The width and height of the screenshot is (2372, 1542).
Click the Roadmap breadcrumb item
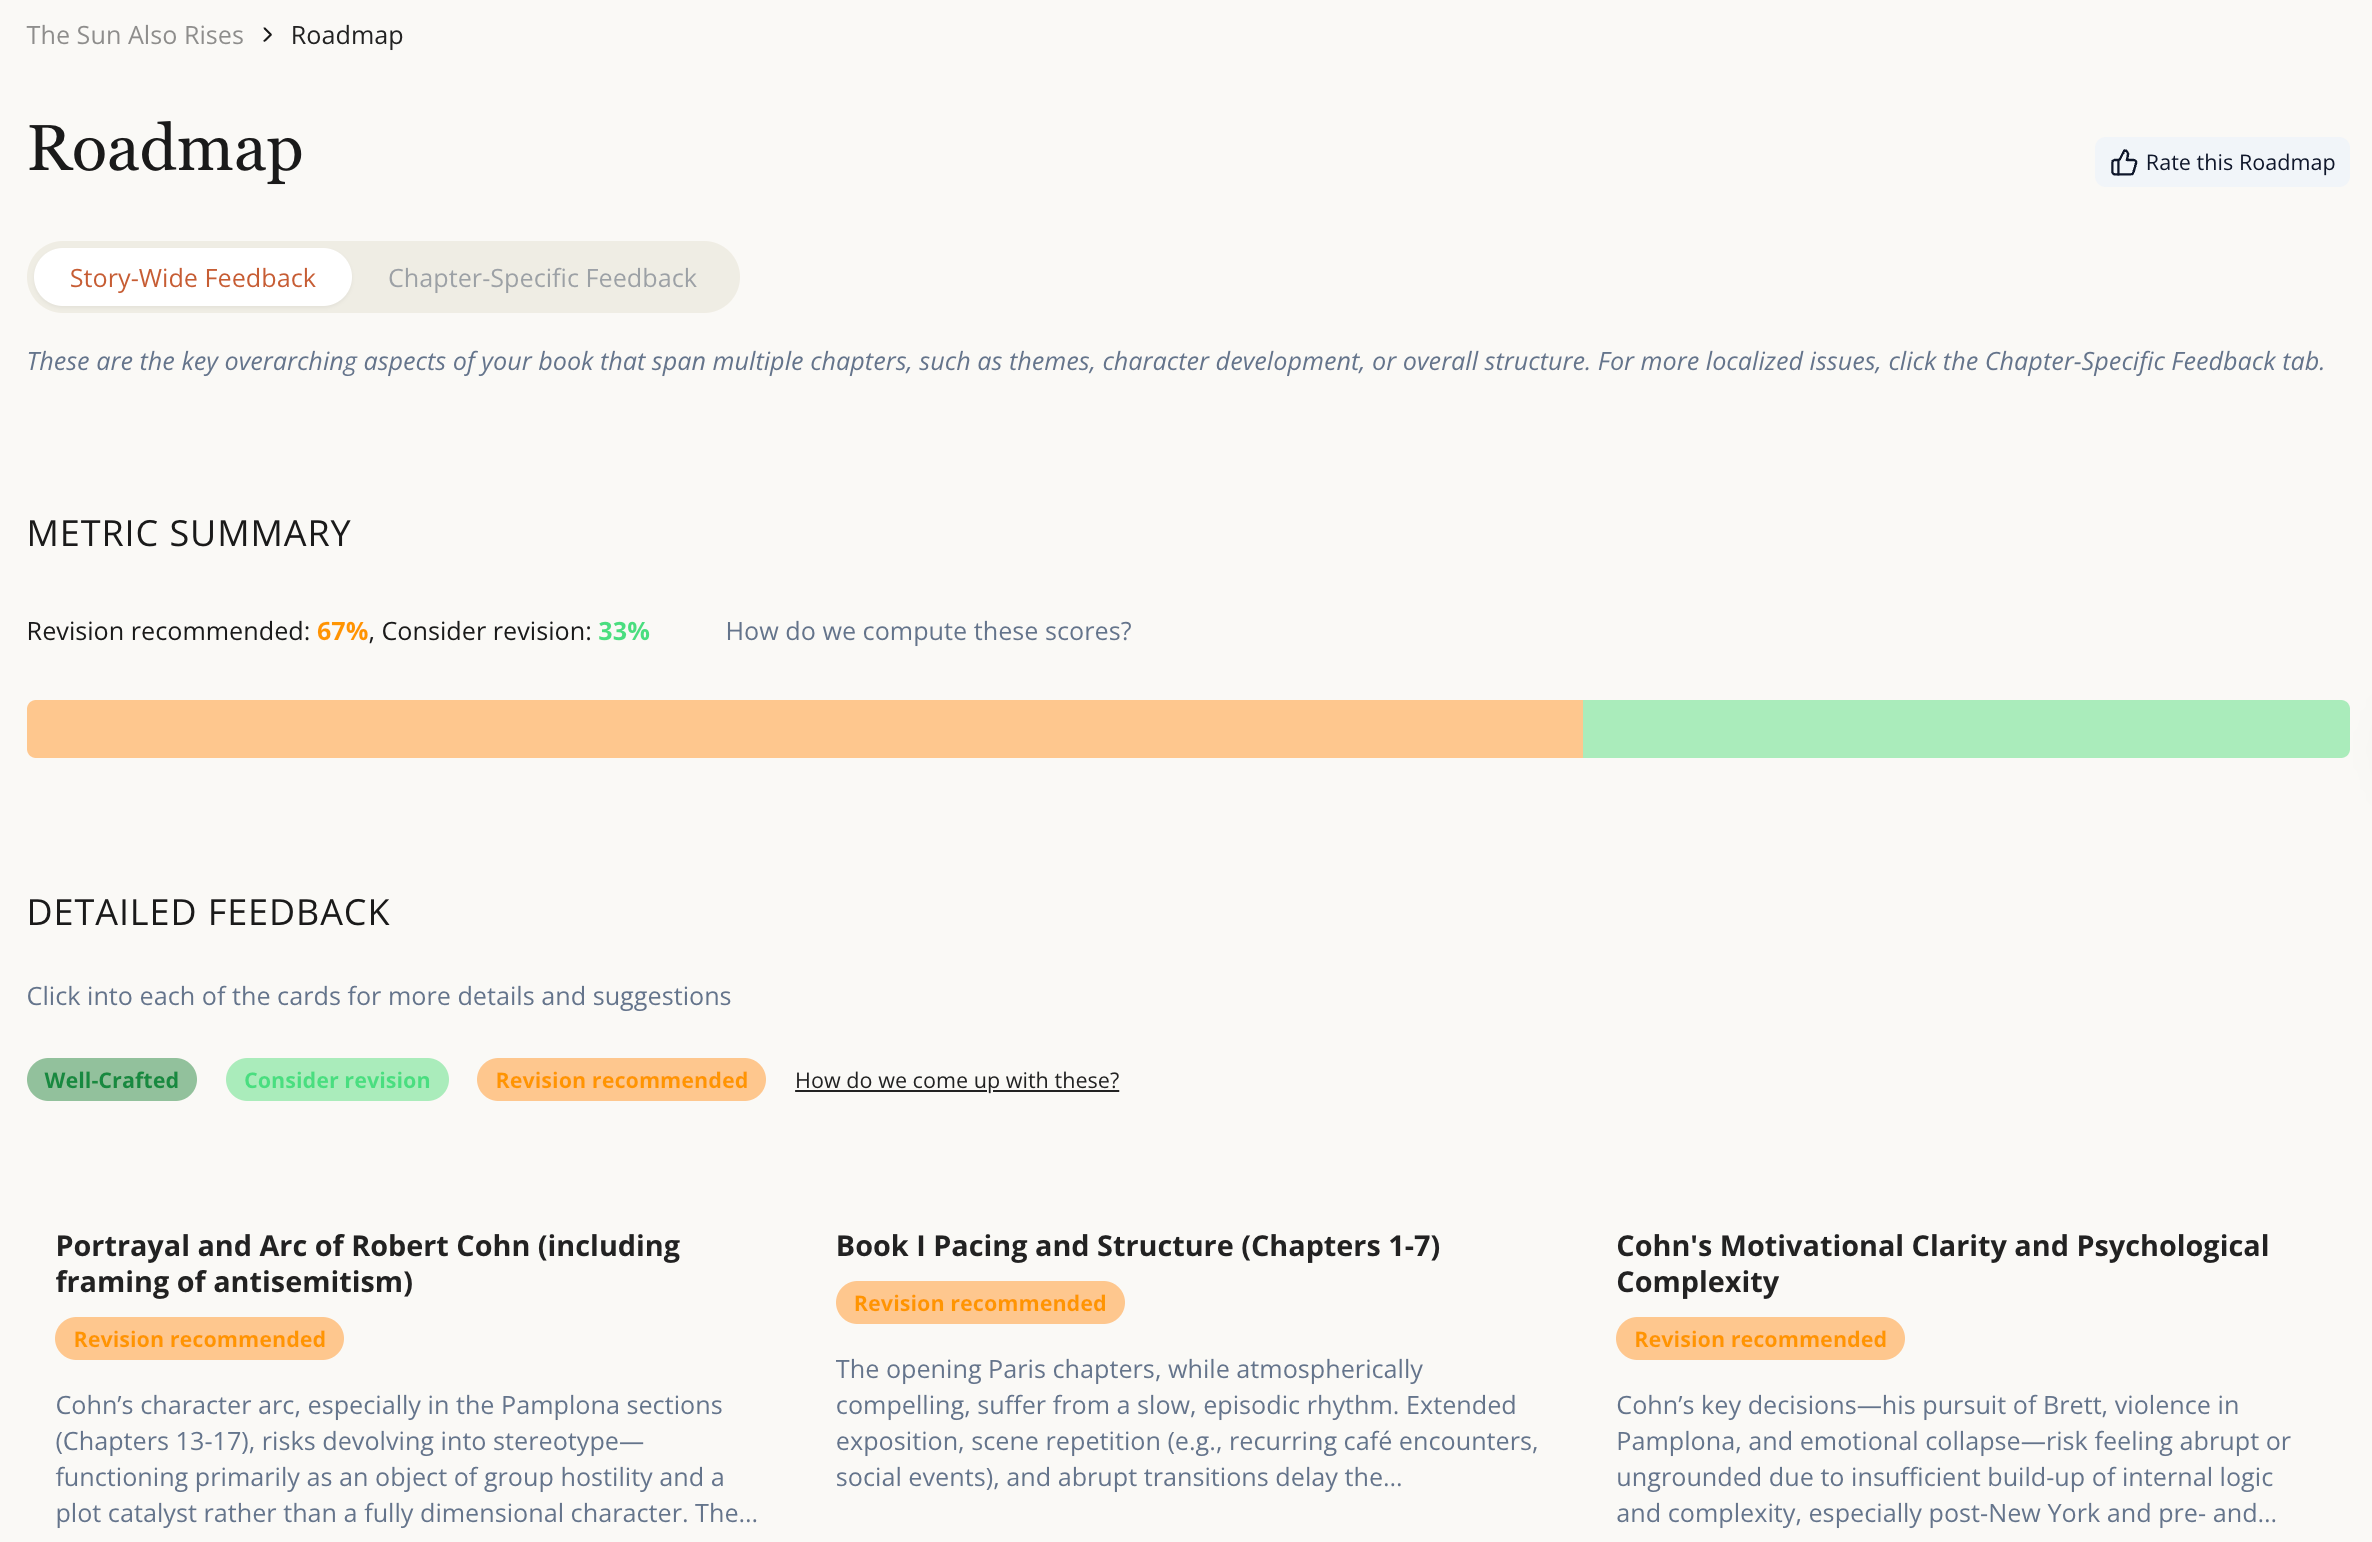(346, 35)
